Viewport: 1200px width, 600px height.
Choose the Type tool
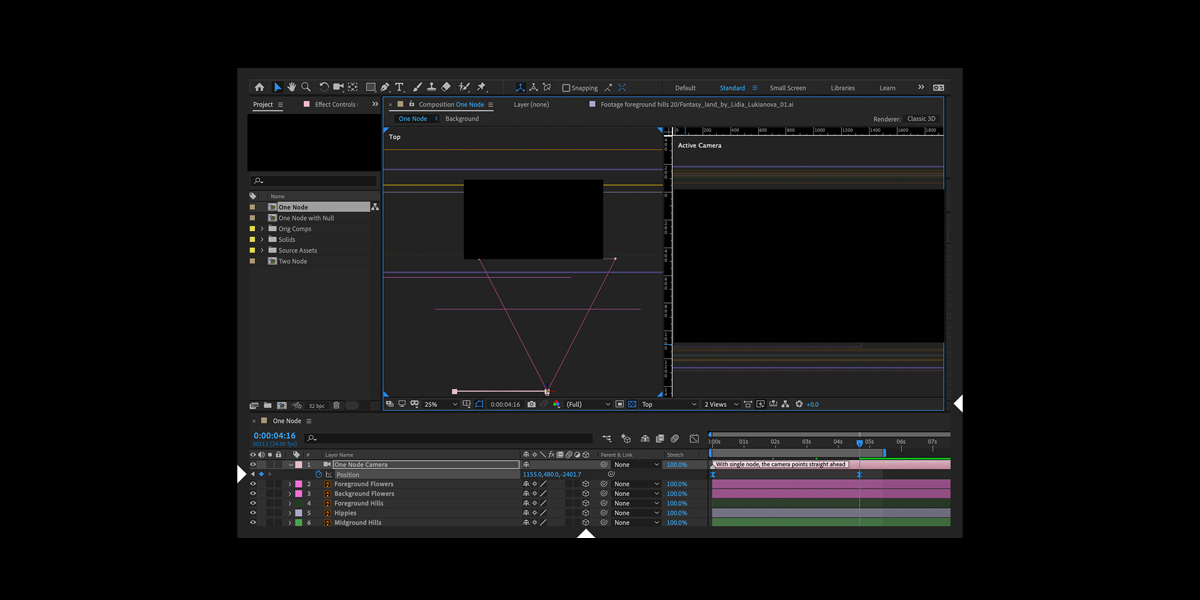pos(400,88)
